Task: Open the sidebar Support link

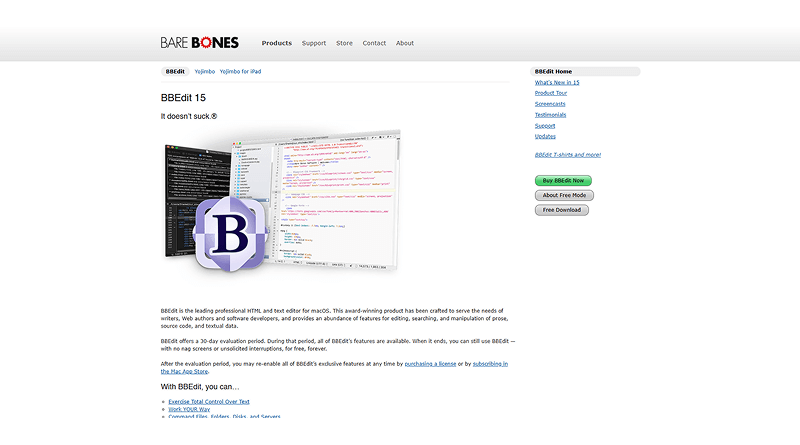Action: click(x=545, y=126)
